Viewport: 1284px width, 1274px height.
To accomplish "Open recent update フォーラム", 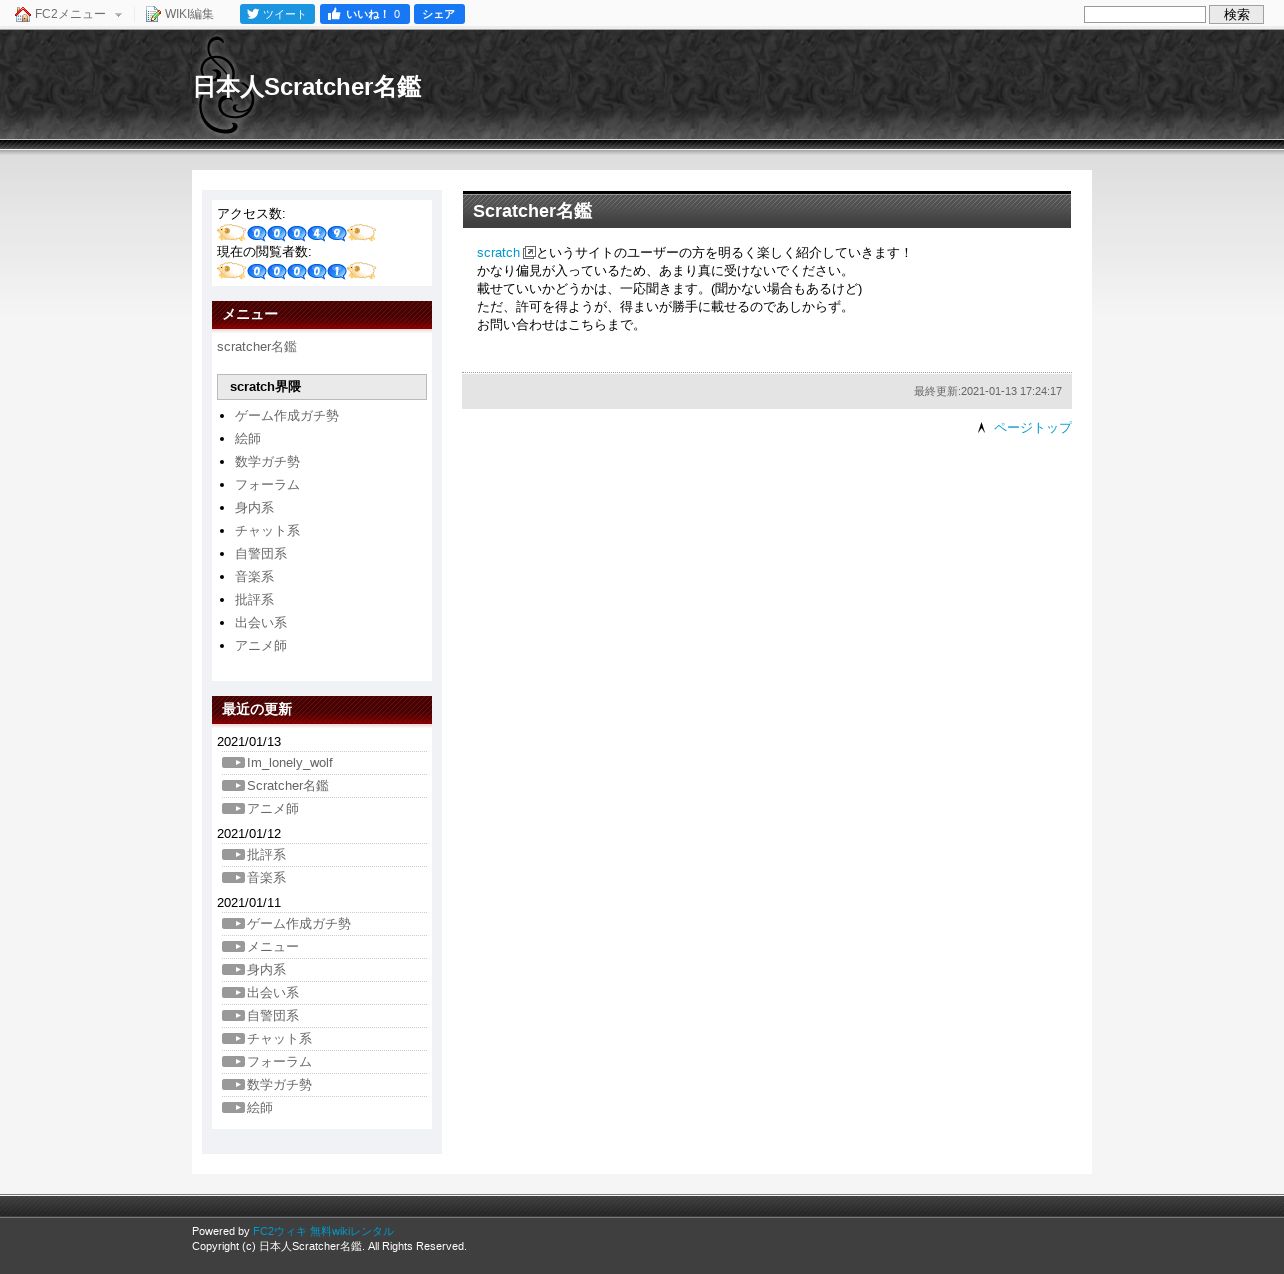I will point(279,1062).
